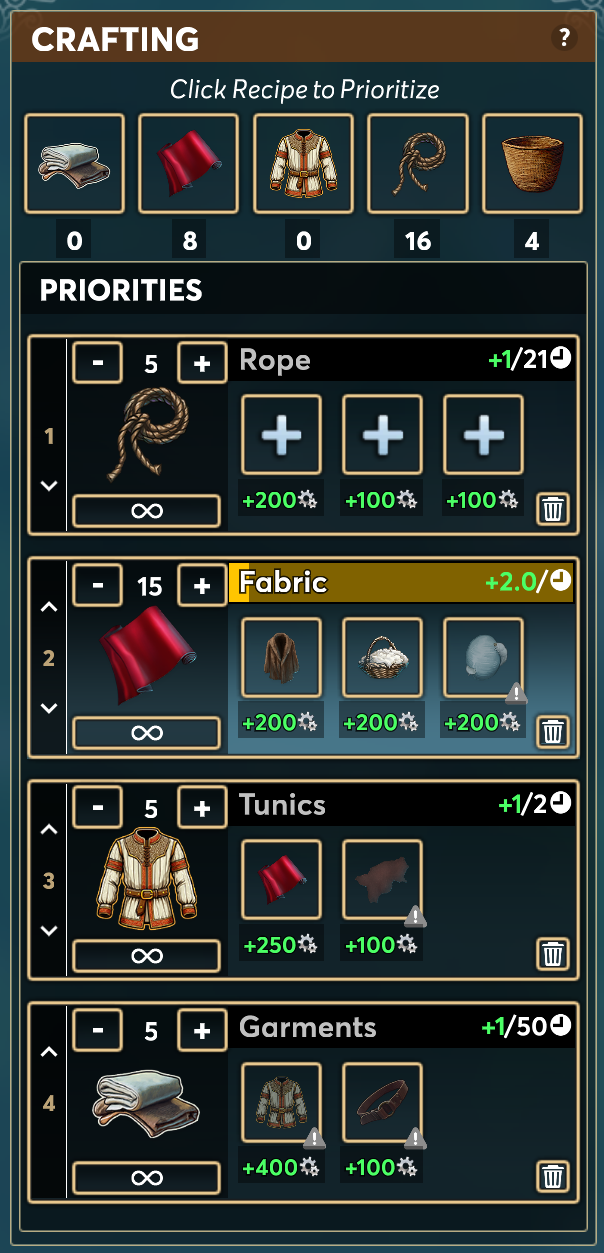The image size is (604, 1253).
Task: Prioritize the Tunic recipe in top row
Action: click(303, 163)
